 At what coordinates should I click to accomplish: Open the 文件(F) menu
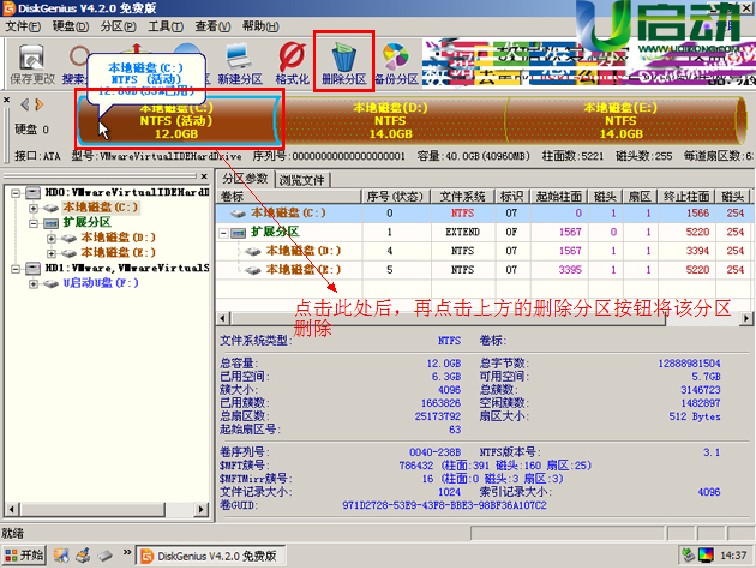tap(23, 27)
